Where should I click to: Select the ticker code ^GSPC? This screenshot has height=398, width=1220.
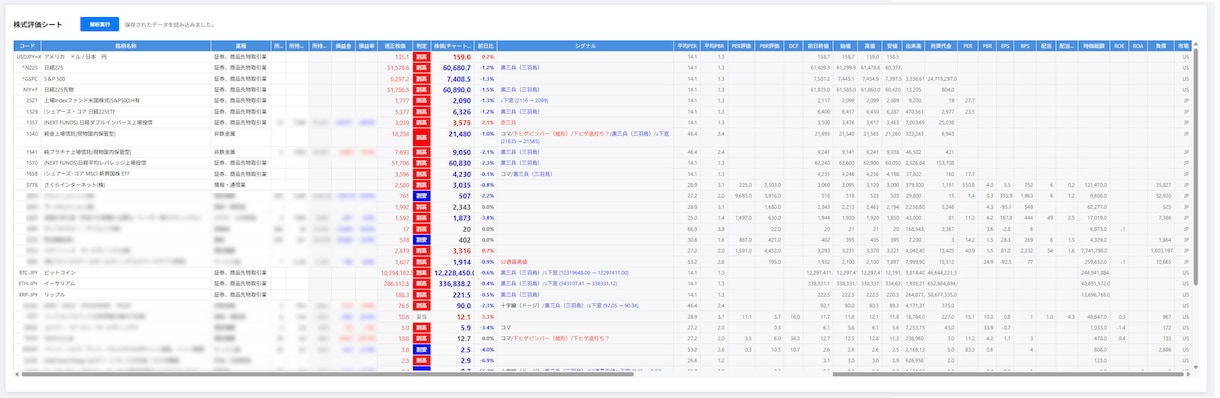(30, 79)
